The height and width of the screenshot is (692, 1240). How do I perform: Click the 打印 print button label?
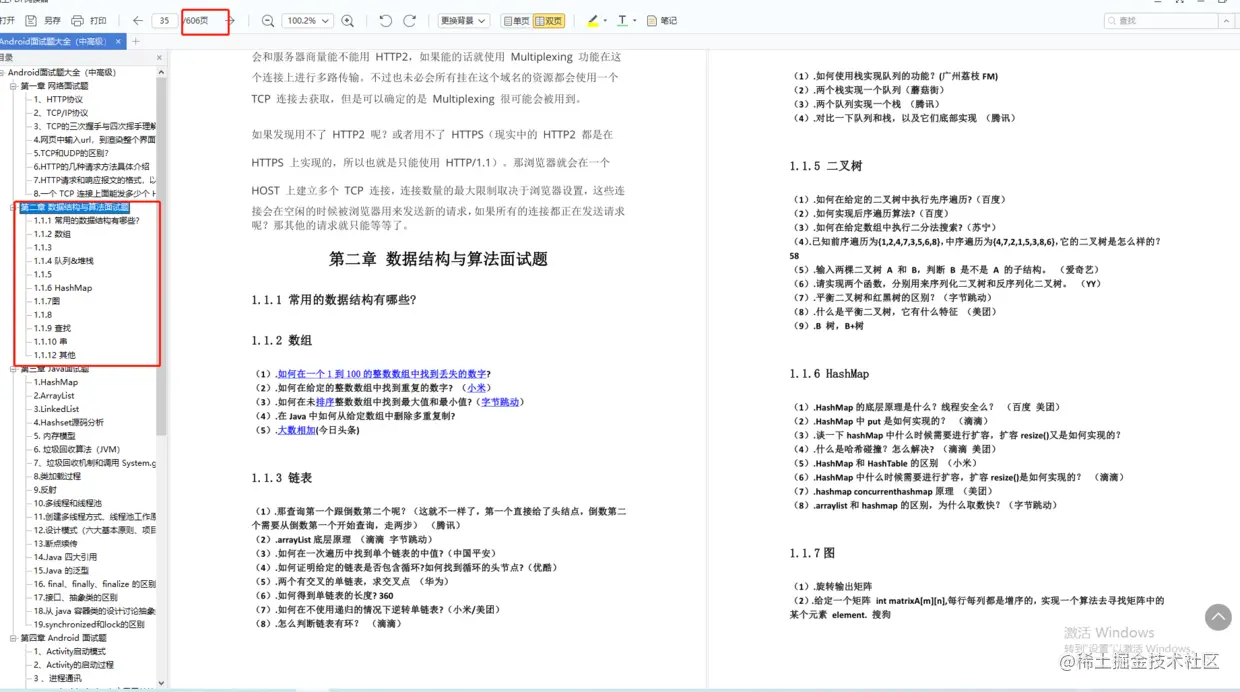pyautogui.click(x=98, y=20)
